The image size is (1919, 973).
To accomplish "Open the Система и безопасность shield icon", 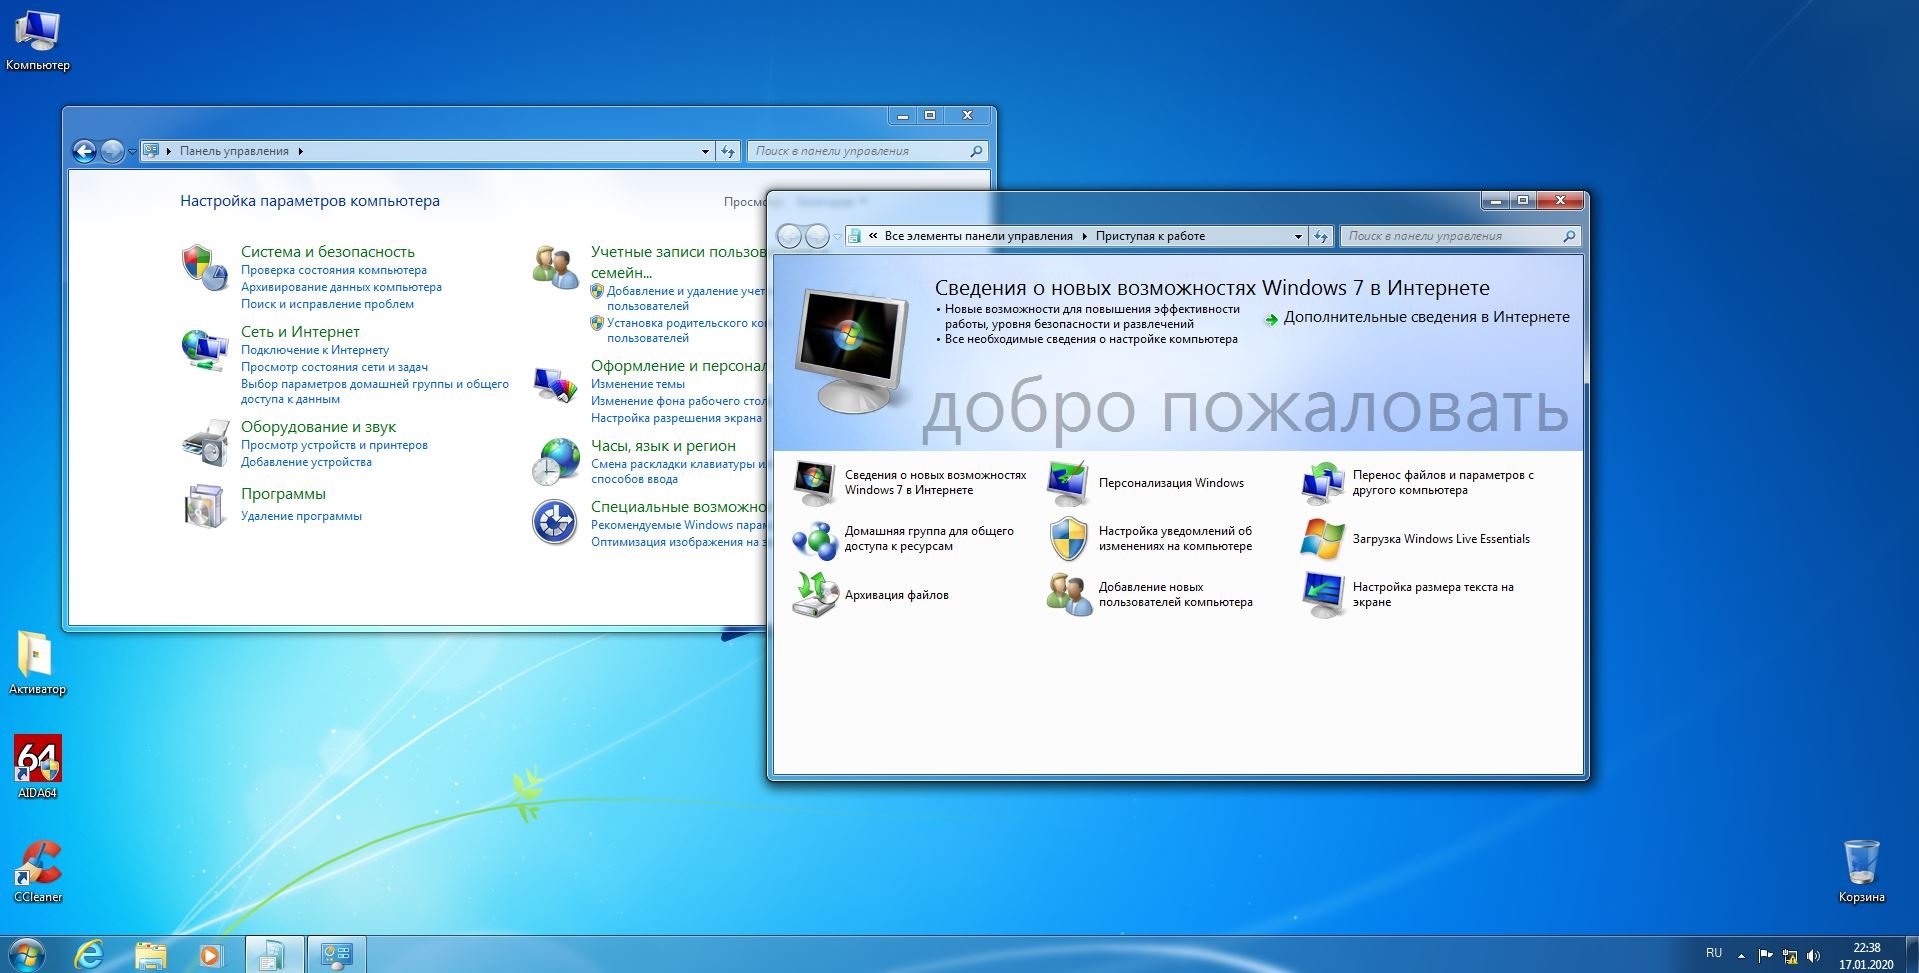I will point(204,267).
